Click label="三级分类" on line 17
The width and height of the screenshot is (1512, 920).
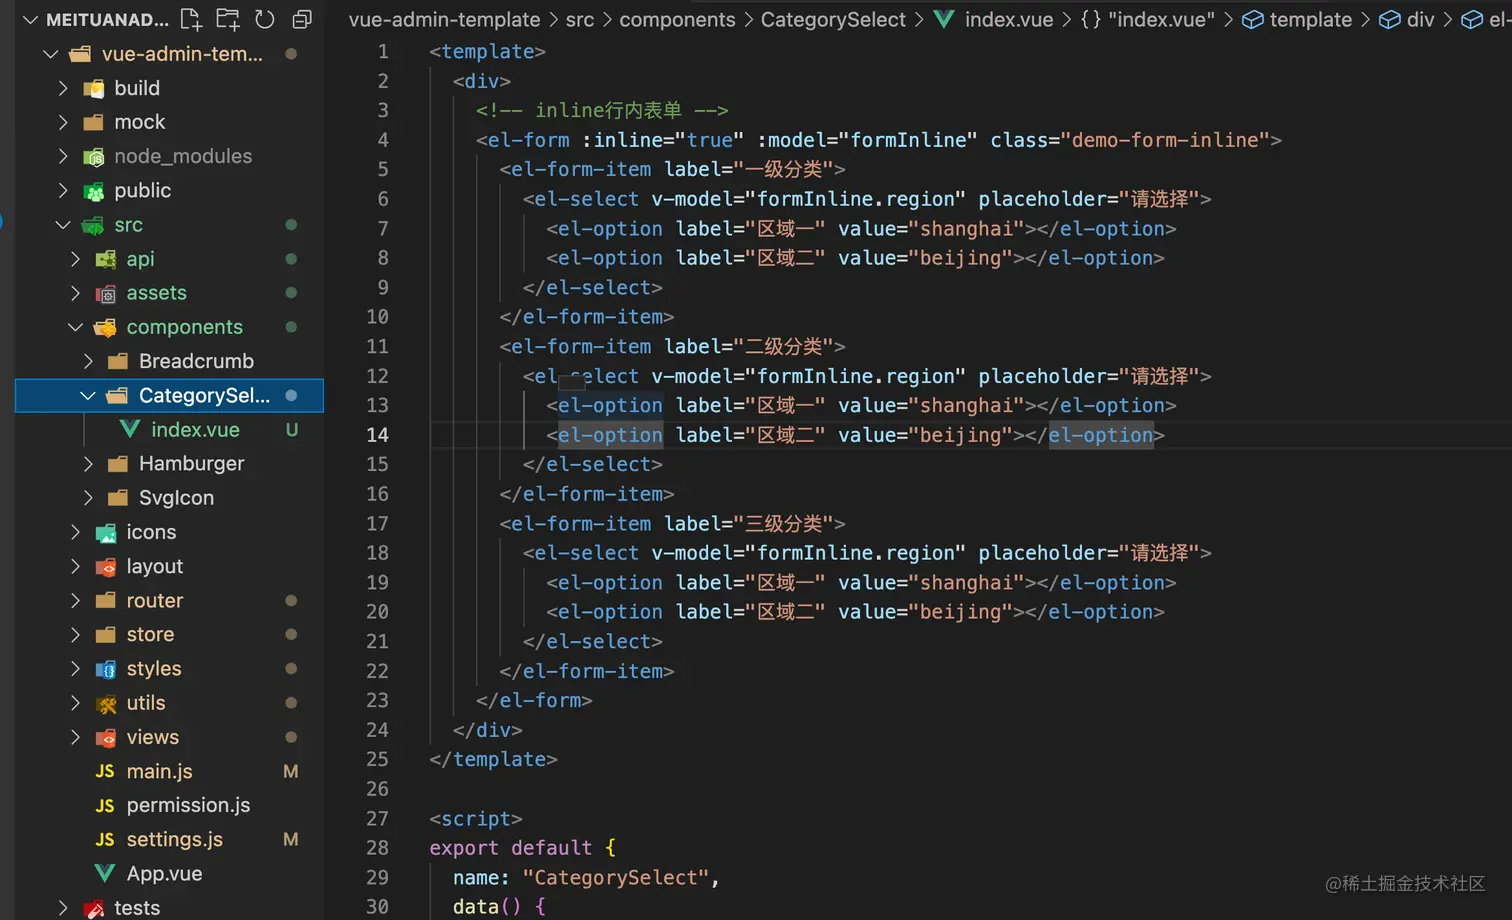749,523
